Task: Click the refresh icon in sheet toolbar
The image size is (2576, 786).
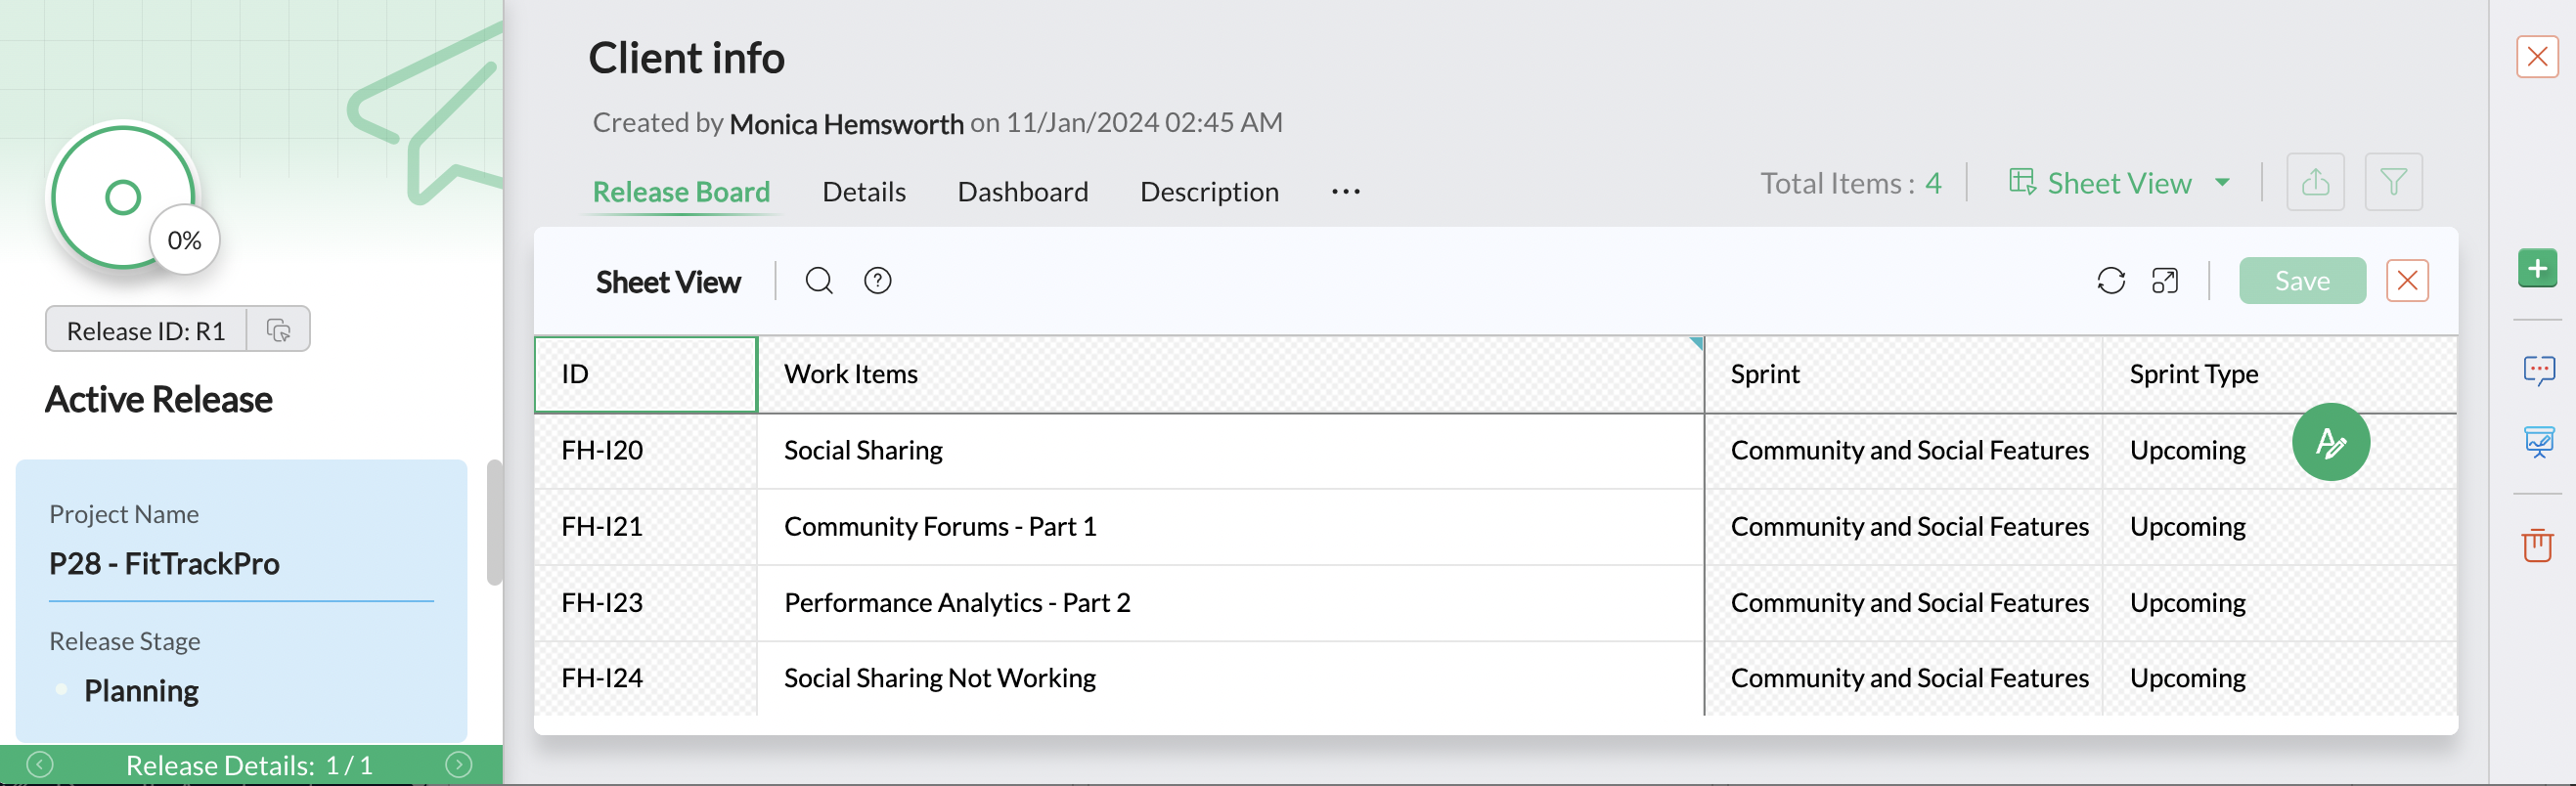Action: [2110, 281]
